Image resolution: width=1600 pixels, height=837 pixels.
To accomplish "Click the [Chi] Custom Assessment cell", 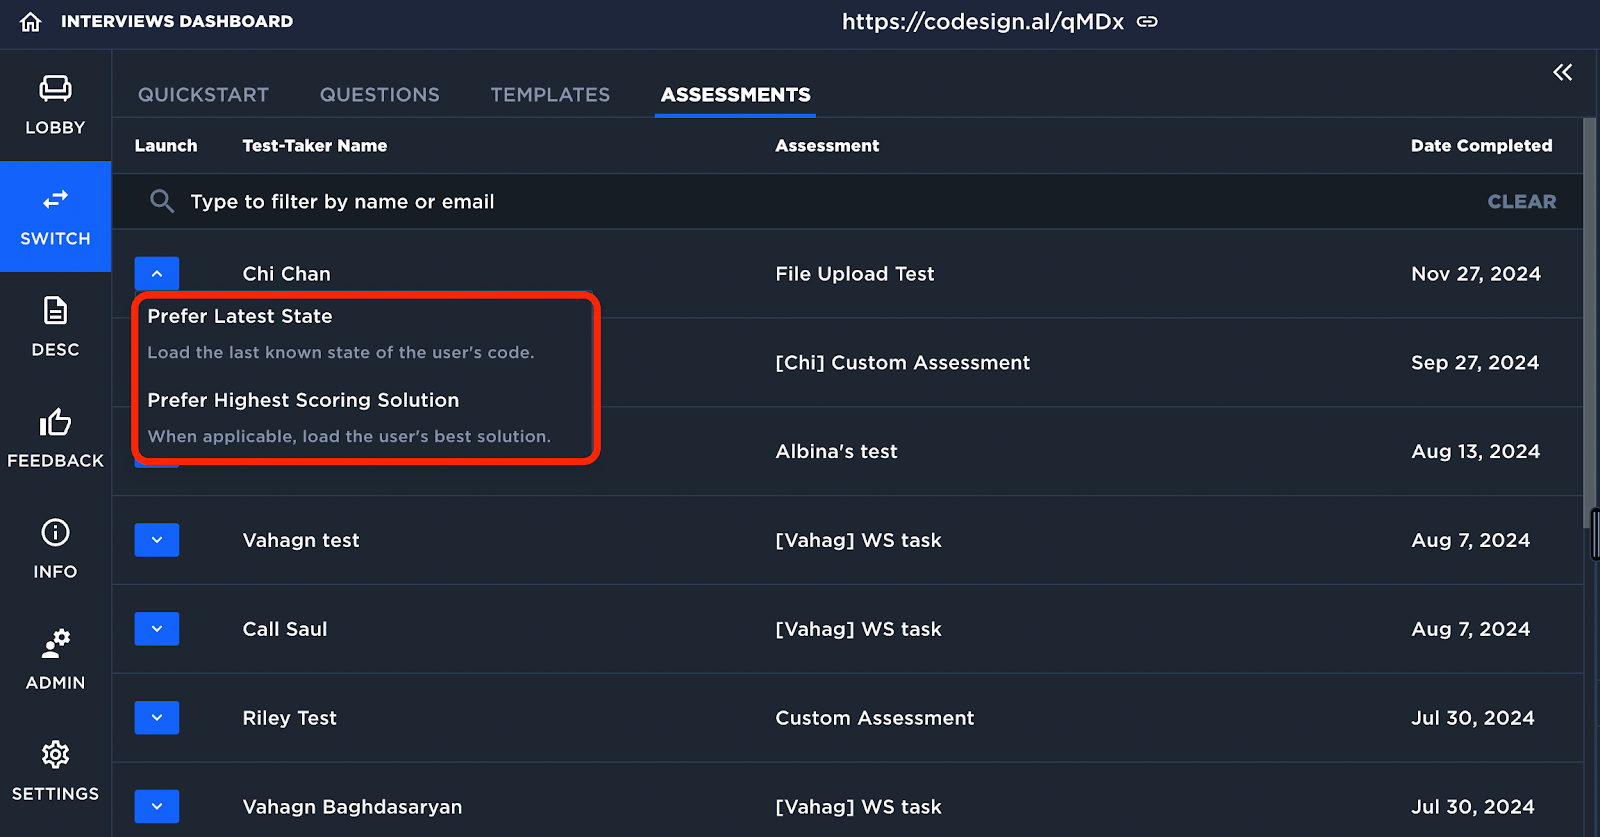I will (902, 363).
